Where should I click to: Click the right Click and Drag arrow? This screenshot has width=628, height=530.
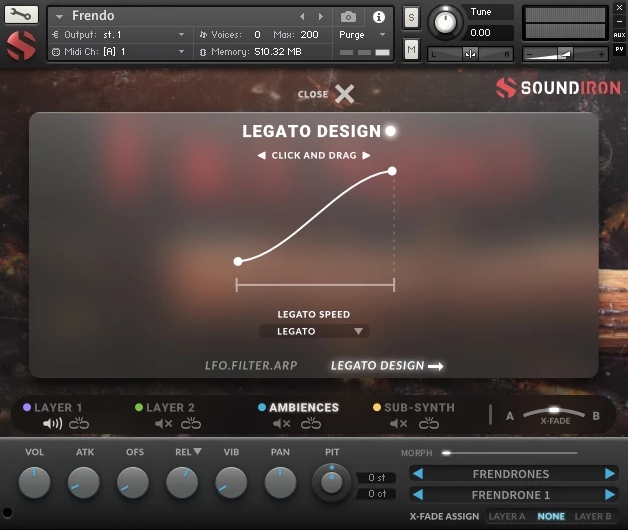coord(366,155)
